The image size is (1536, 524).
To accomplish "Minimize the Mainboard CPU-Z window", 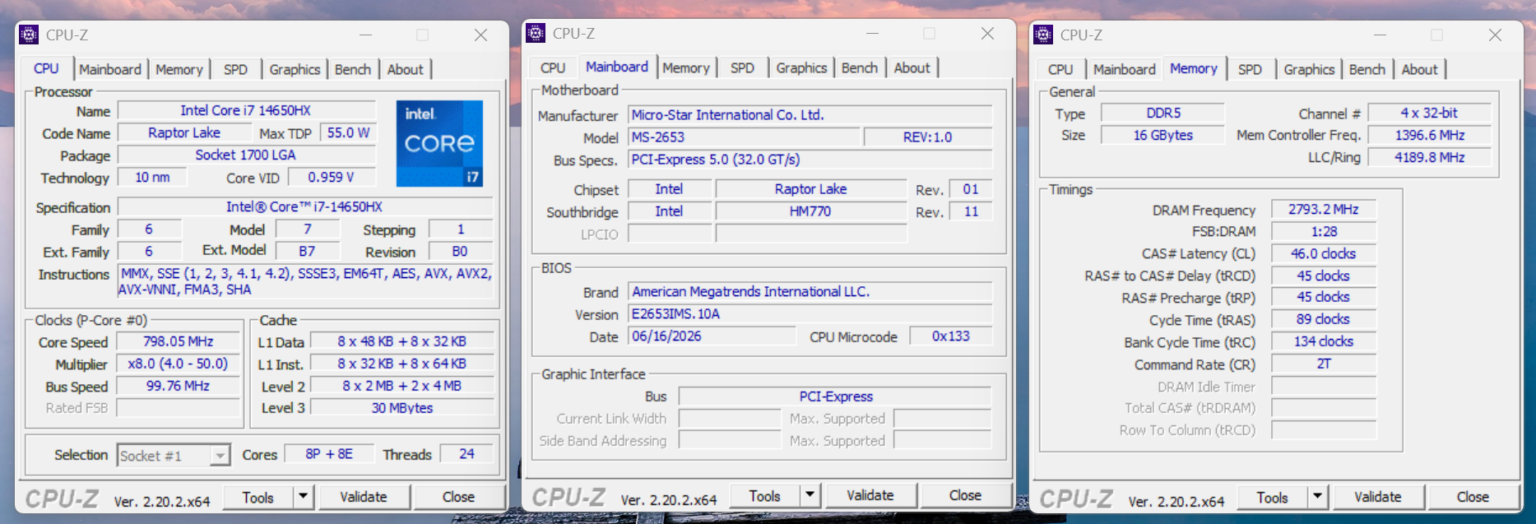I will tap(872, 33).
